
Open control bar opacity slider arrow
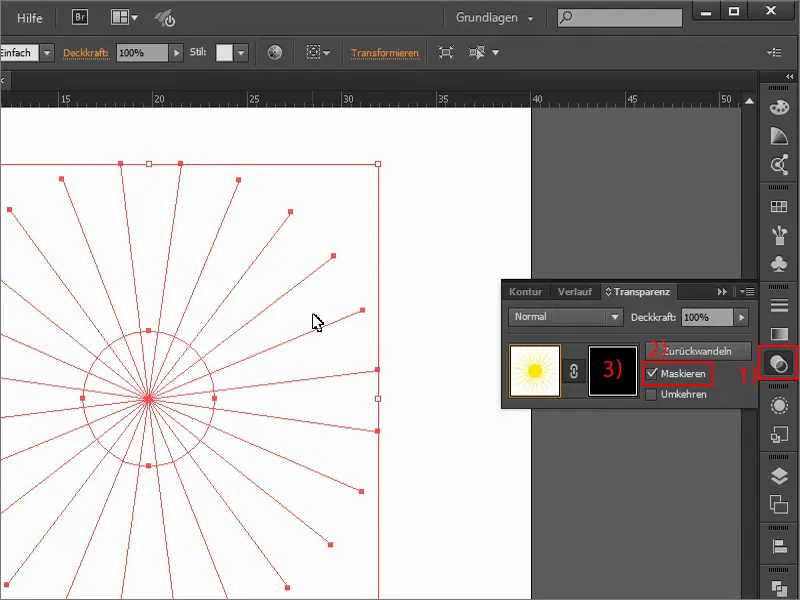point(176,53)
